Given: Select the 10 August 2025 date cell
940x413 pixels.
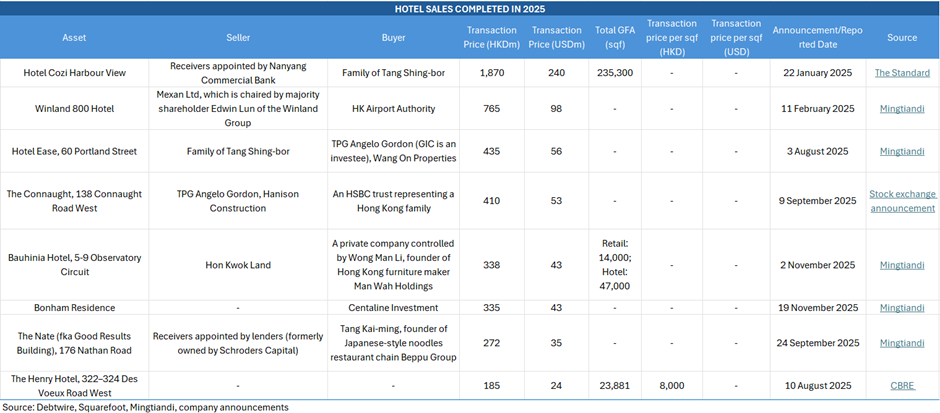Looking at the screenshot, I should point(817,385).
